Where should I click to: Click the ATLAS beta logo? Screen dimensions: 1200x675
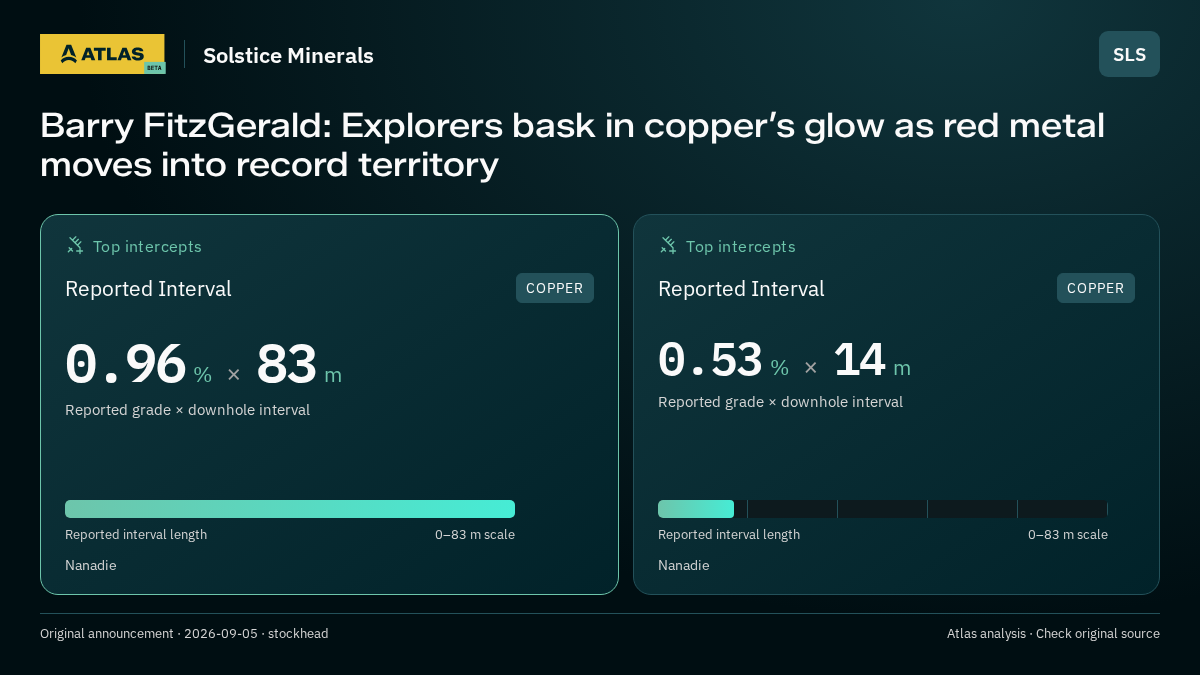tap(102, 54)
